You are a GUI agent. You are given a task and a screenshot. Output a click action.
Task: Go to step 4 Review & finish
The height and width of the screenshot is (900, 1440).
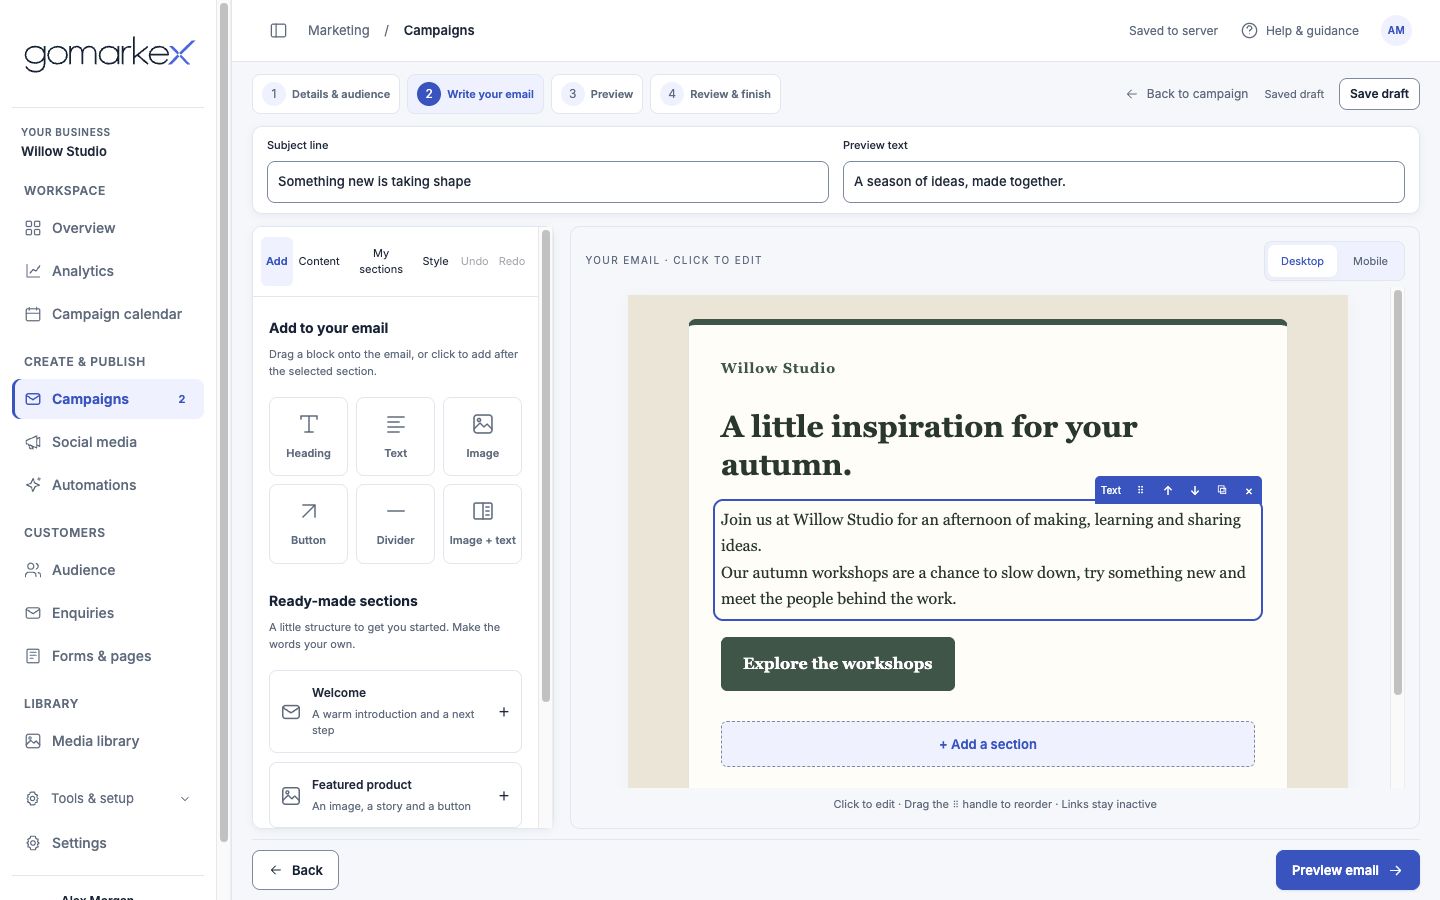(715, 94)
